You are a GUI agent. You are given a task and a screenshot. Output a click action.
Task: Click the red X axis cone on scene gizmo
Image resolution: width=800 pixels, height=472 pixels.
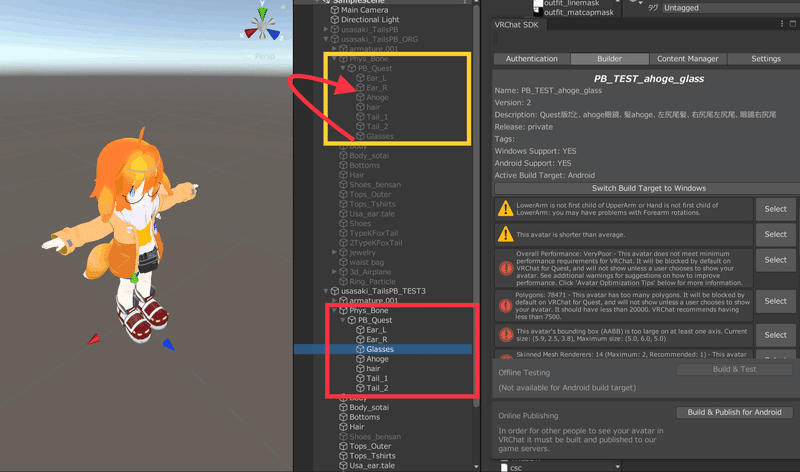(251, 33)
